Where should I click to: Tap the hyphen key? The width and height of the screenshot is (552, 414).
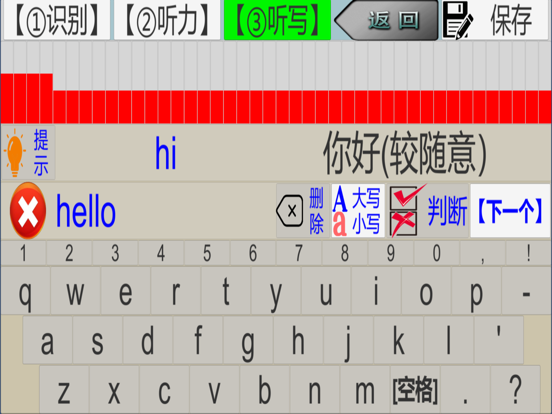(x=526, y=290)
